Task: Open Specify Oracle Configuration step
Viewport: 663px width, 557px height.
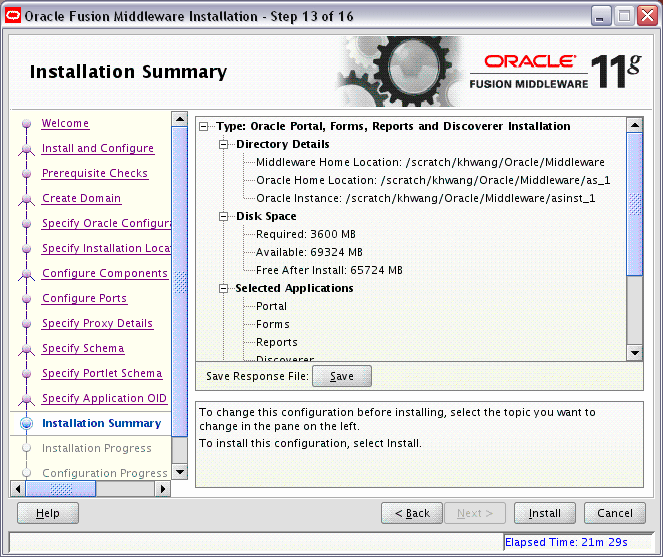Action: (x=107, y=223)
